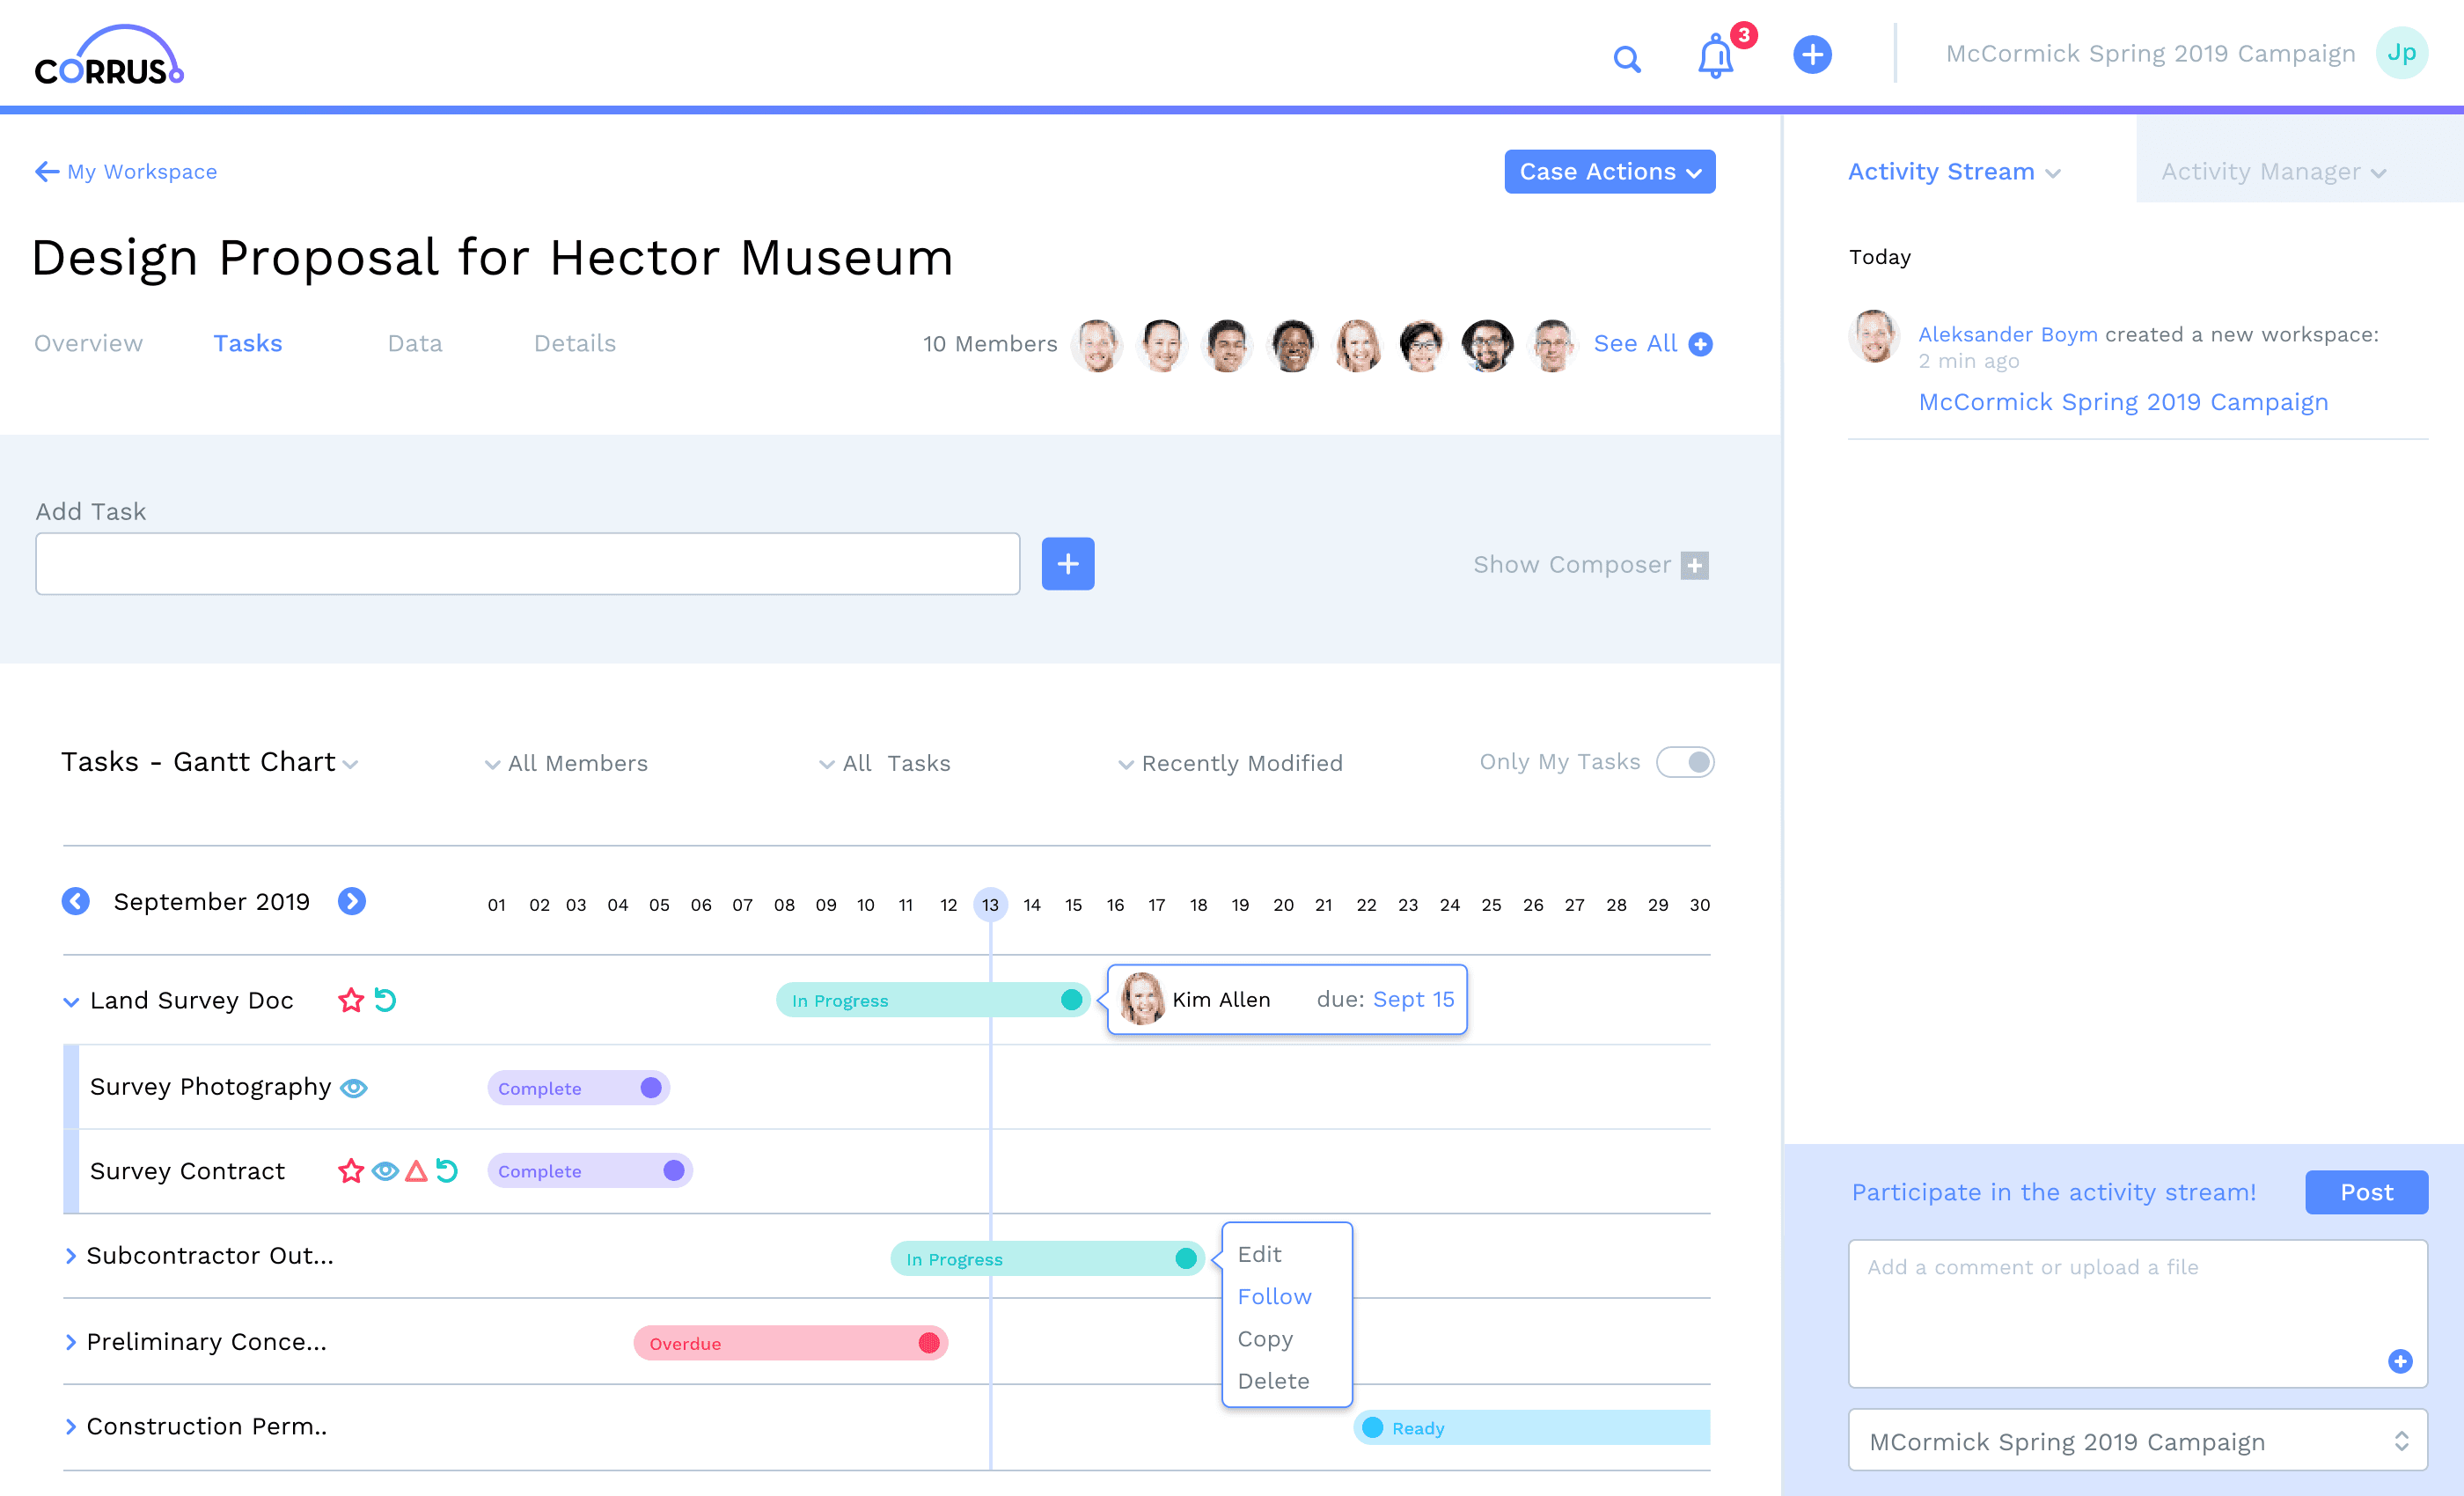Go to next month arrow

point(351,901)
